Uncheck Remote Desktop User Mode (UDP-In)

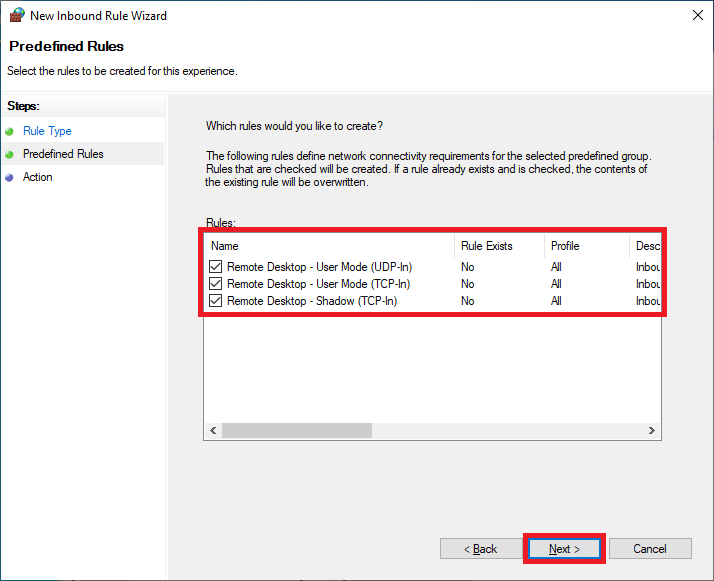click(215, 266)
